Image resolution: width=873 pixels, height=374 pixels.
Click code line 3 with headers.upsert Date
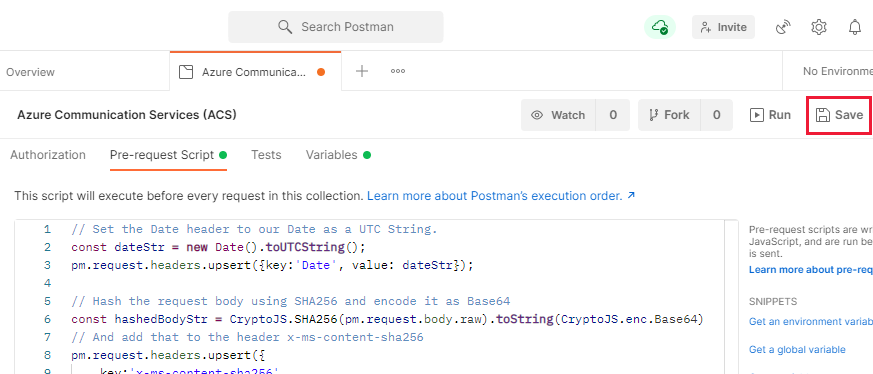(x=272, y=265)
